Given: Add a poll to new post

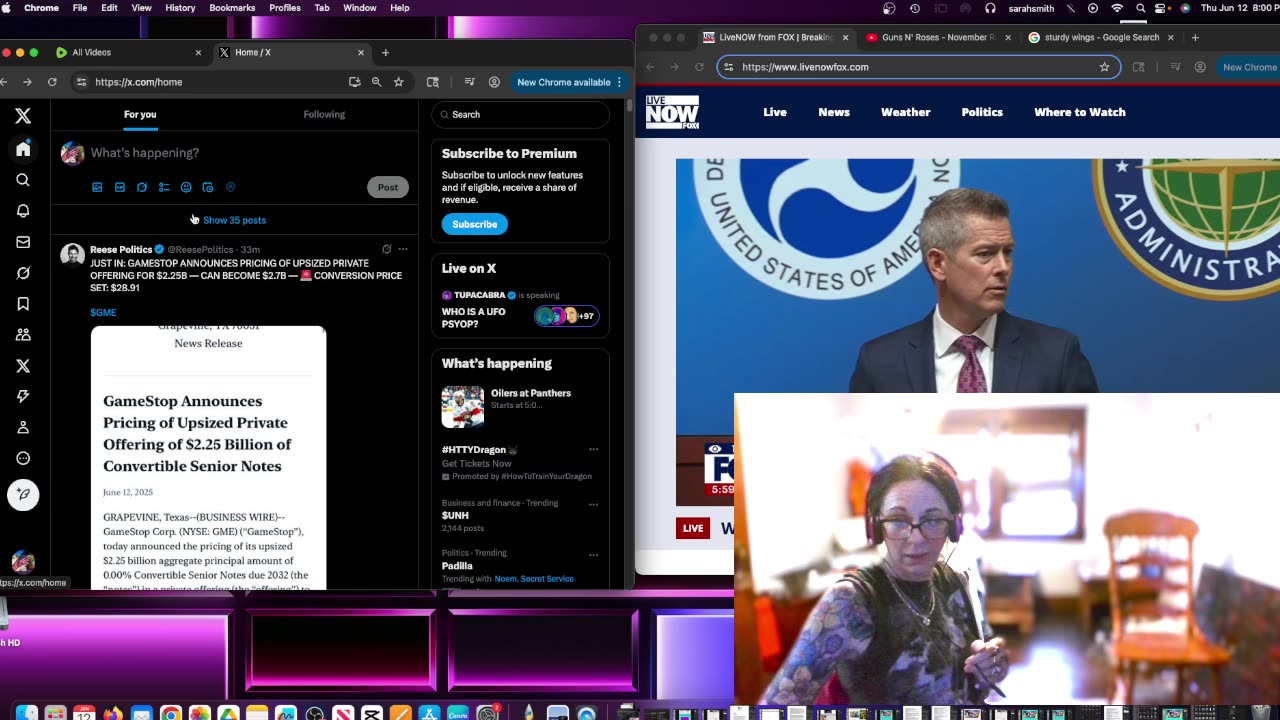Looking at the screenshot, I should [x=164, y=187].
